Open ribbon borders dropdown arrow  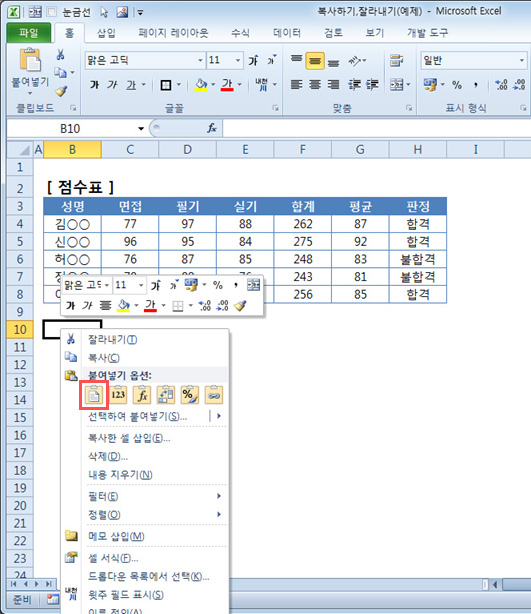pyautogui.click(x=179, y=85)
